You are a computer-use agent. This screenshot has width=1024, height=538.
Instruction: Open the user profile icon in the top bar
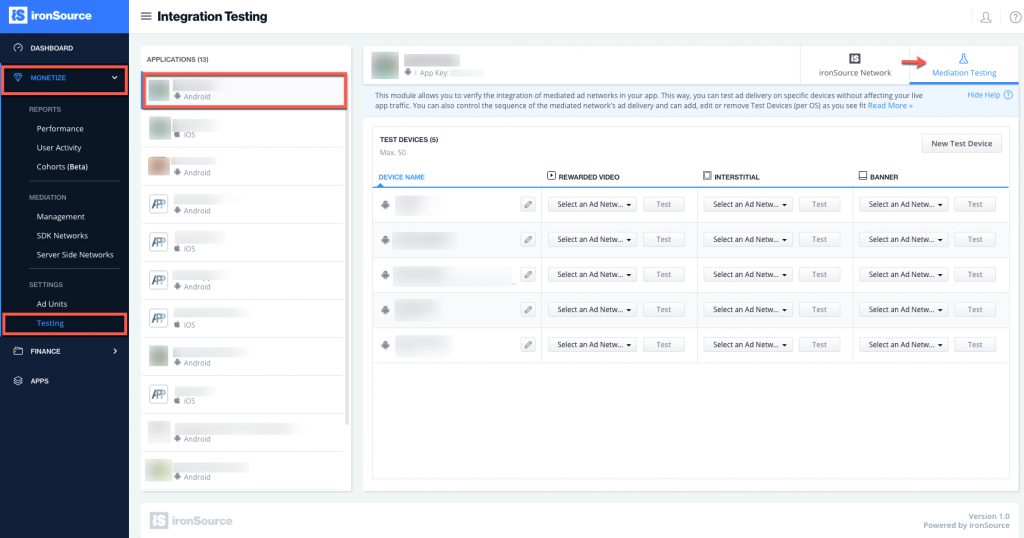click(x=985, y=17)
